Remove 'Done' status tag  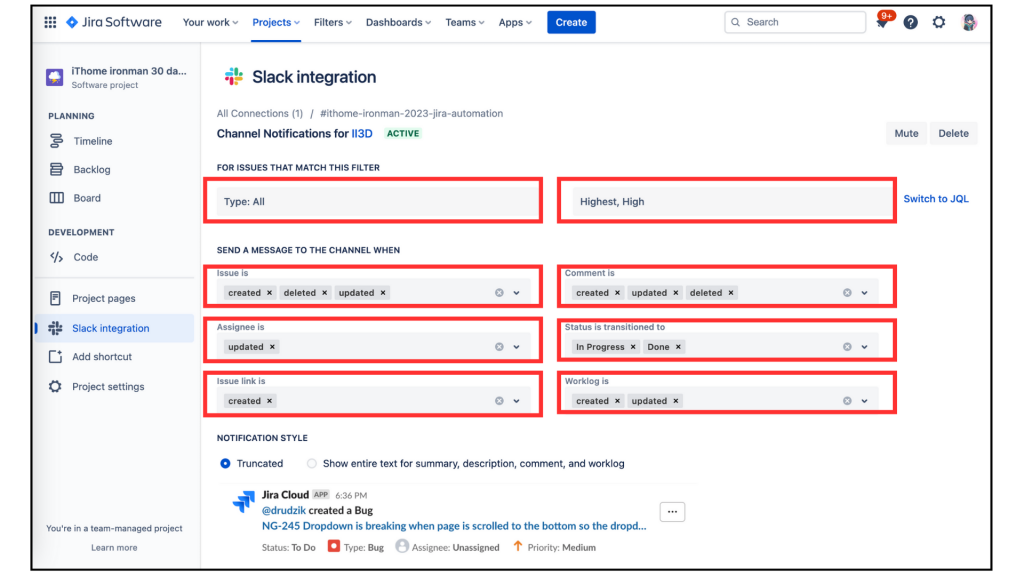tap(678, 347)
